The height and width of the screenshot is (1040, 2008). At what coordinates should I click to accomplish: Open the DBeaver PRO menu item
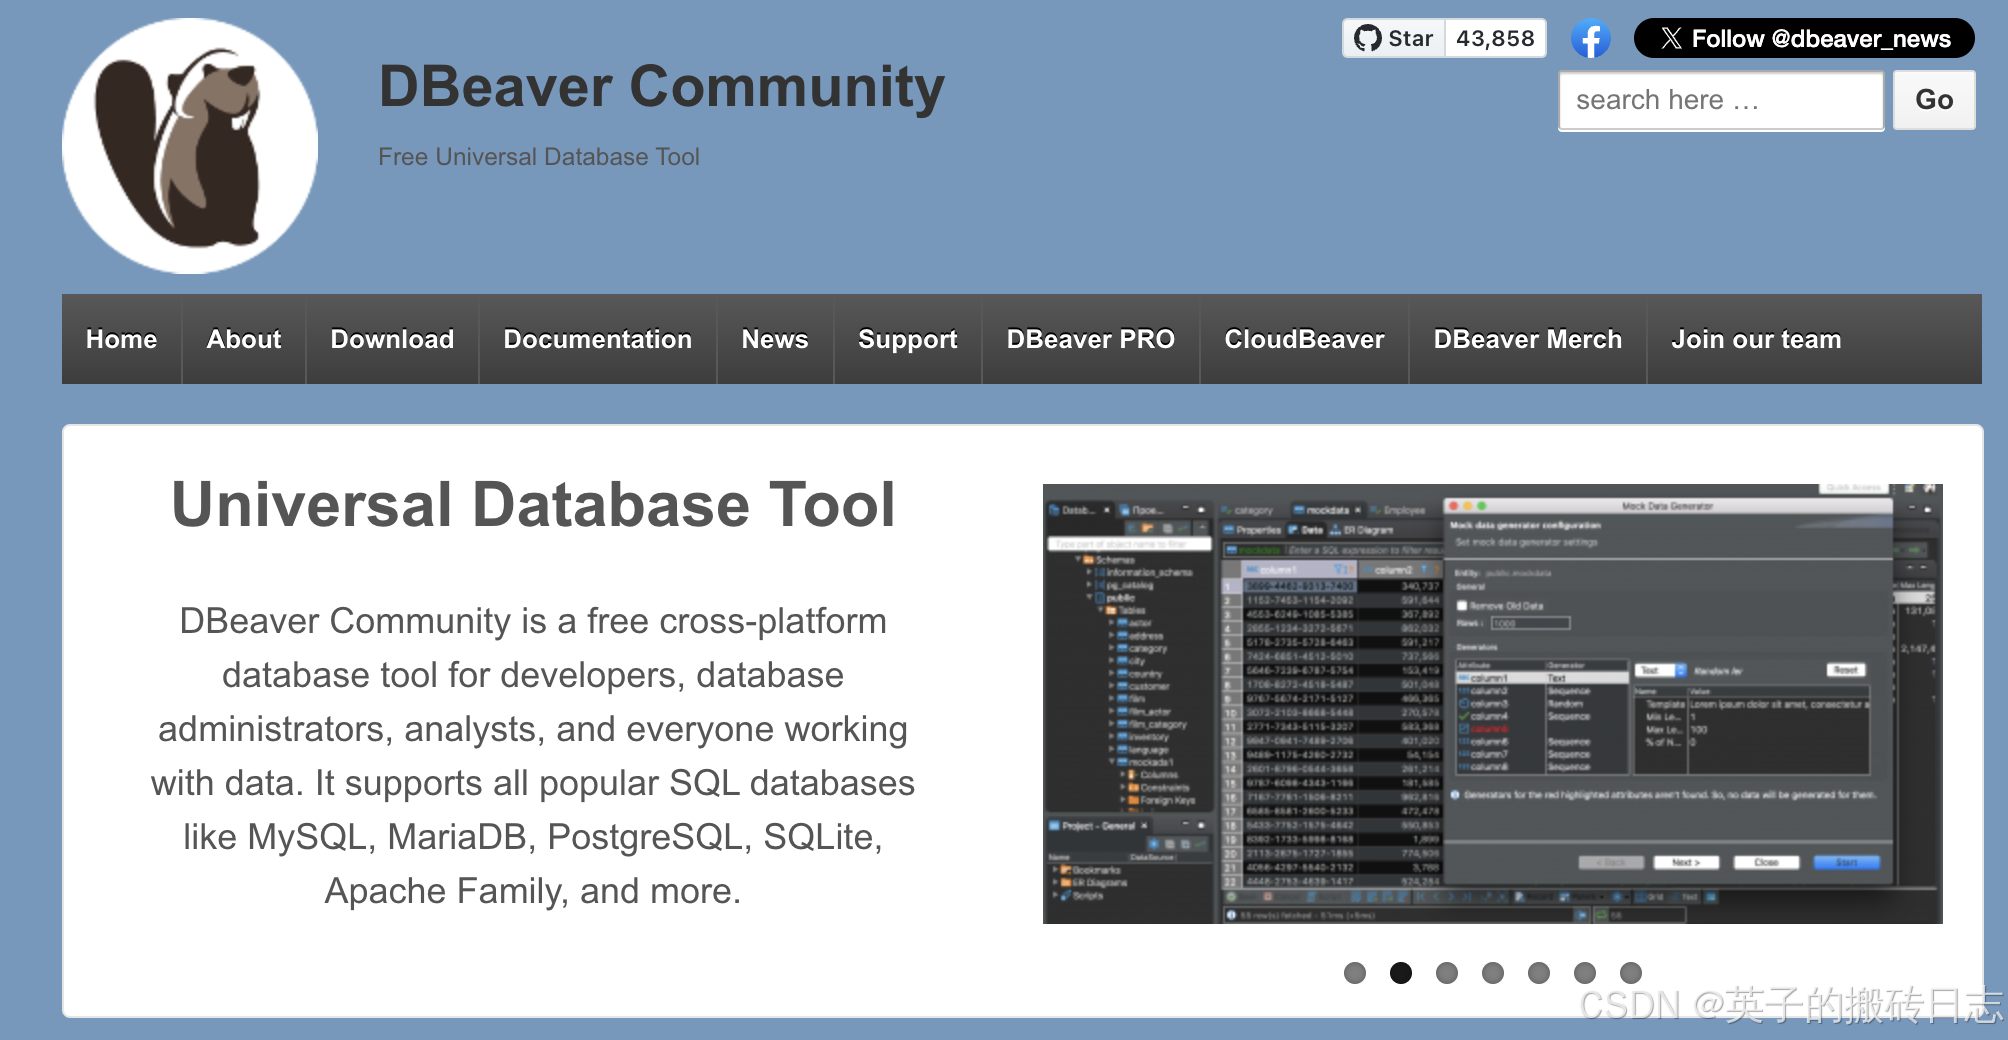(x=1091, y=339)
